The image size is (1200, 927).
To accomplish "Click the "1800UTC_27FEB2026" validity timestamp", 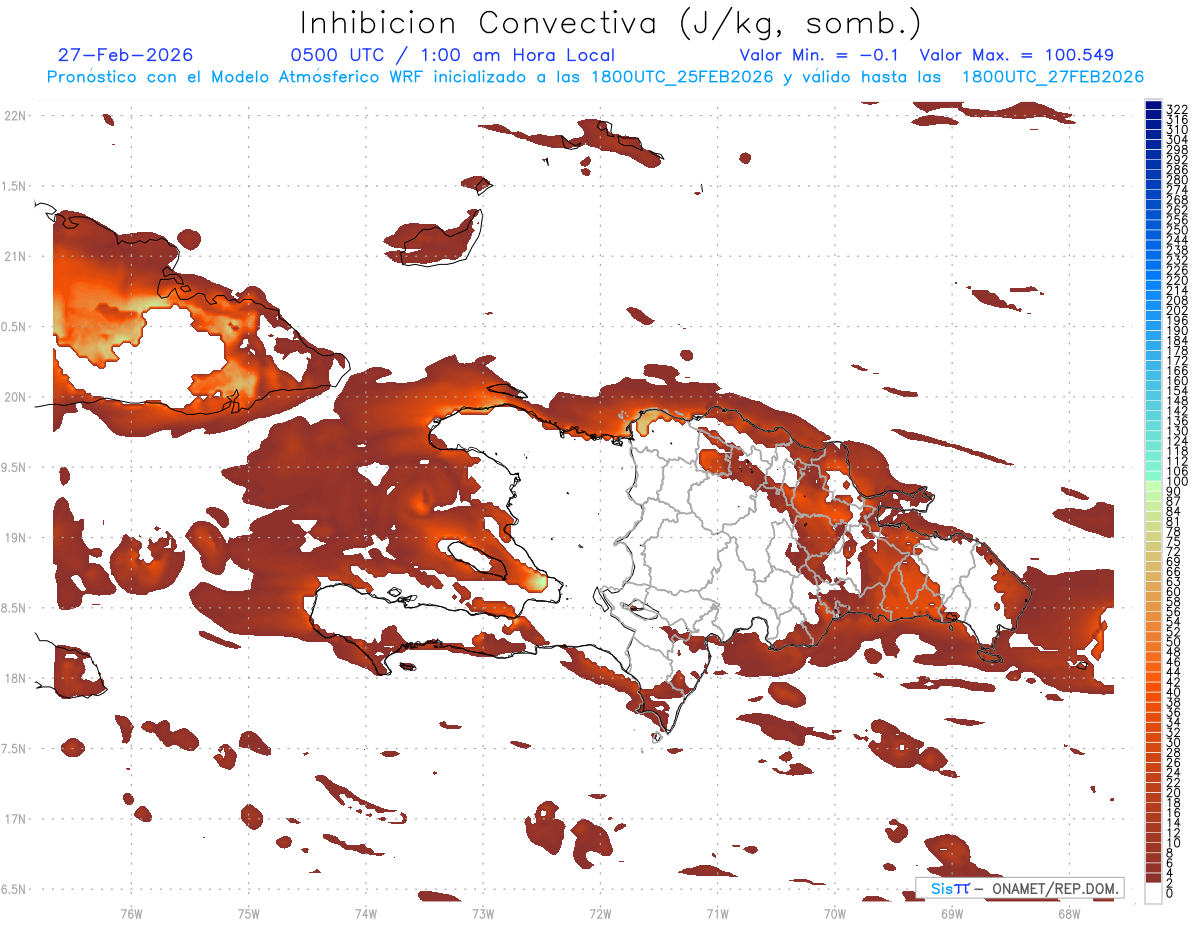I will 1053,77.
